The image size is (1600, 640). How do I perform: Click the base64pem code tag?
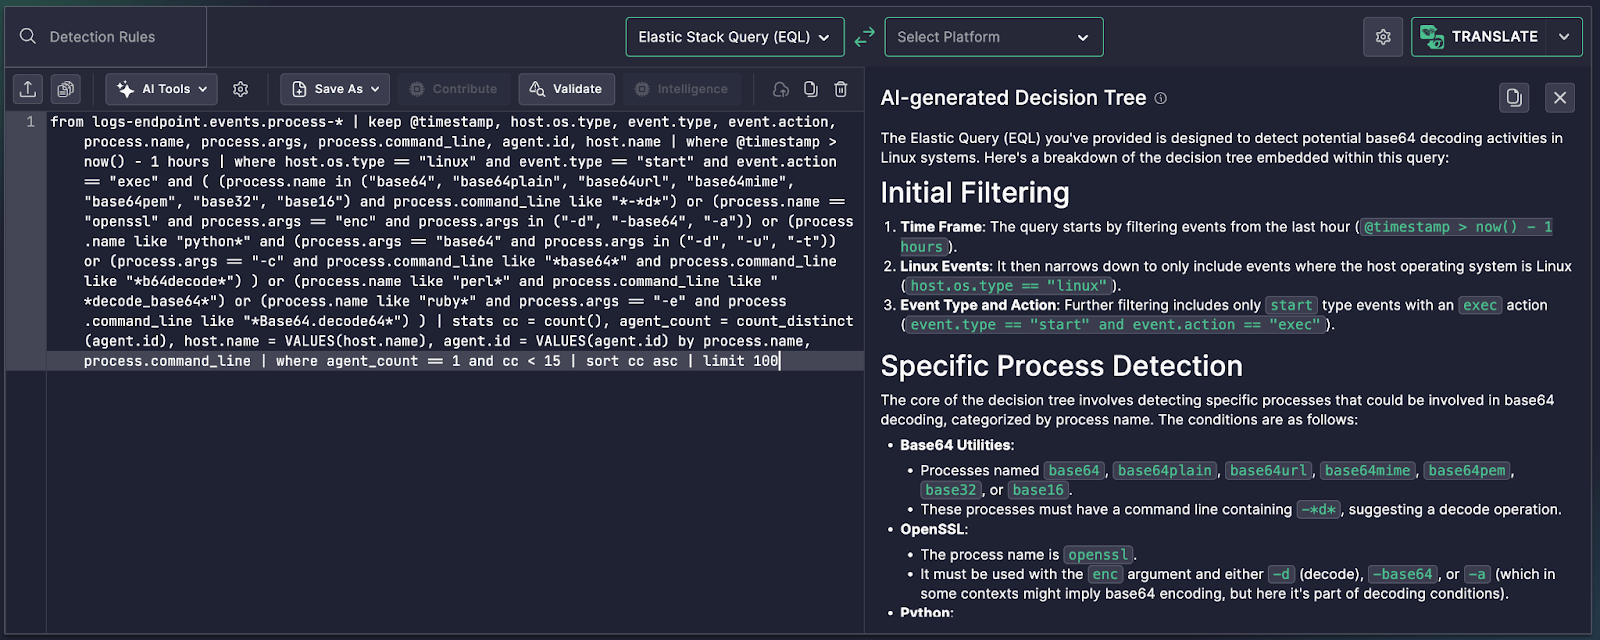pyautogui.click(x=1467, y=470)
